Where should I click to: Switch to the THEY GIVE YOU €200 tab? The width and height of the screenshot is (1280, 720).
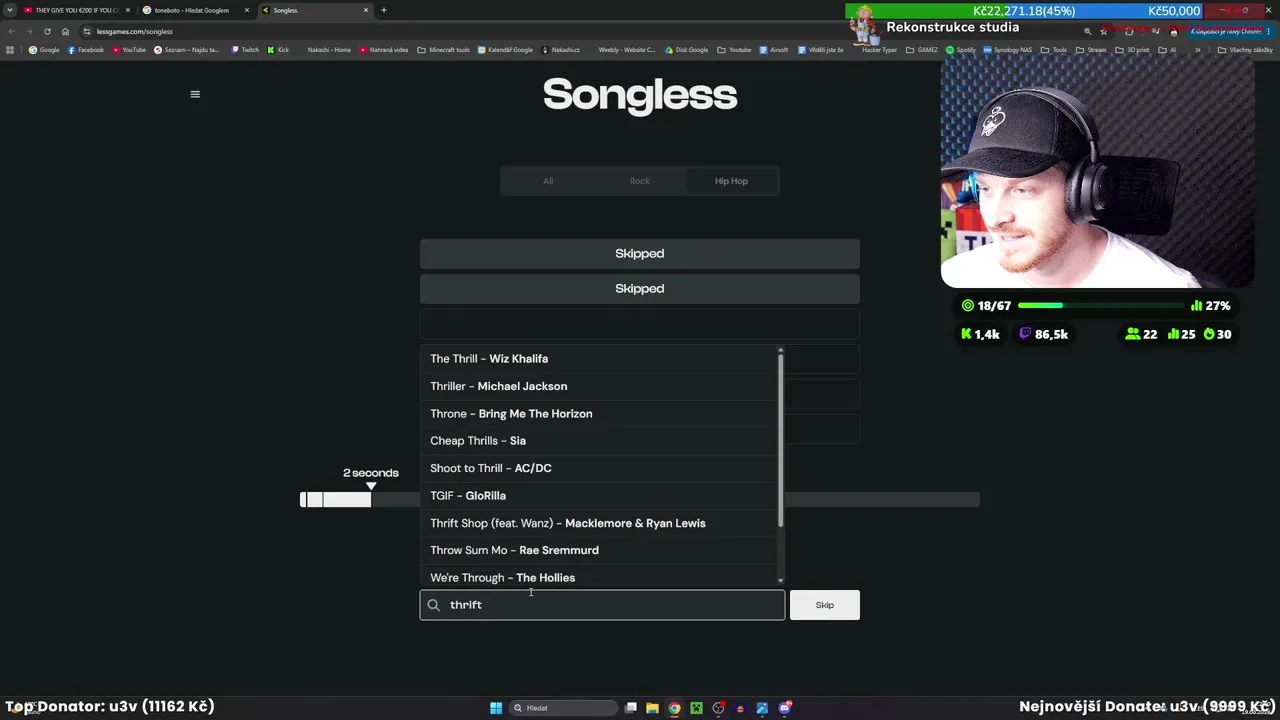[x=76, y=10]
